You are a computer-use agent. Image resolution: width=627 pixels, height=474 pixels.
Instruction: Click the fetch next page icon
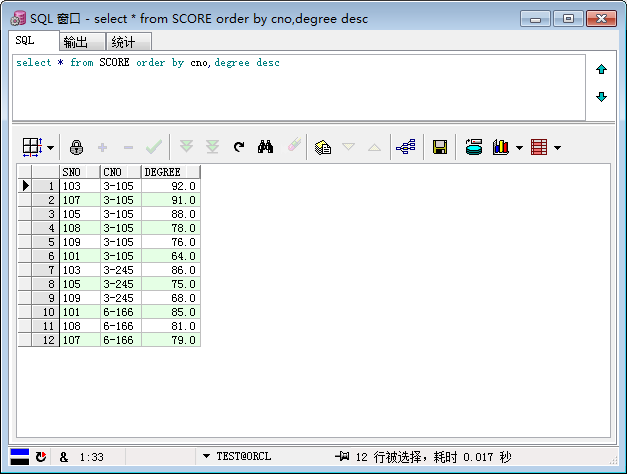pos(186,146)
